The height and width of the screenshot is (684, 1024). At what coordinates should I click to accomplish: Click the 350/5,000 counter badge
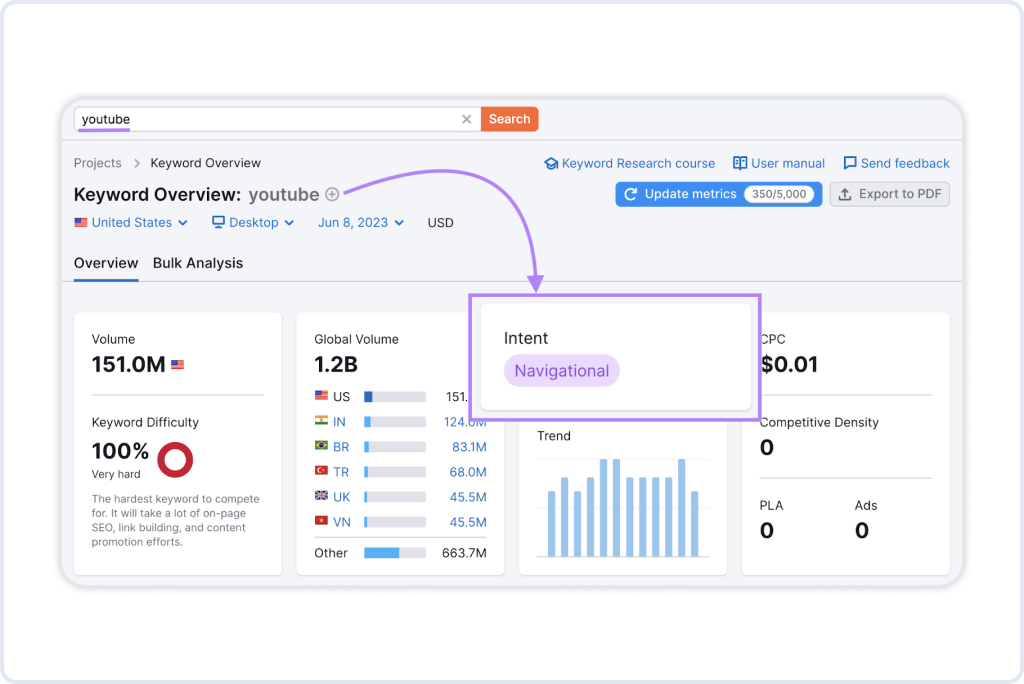pos(778,194)
